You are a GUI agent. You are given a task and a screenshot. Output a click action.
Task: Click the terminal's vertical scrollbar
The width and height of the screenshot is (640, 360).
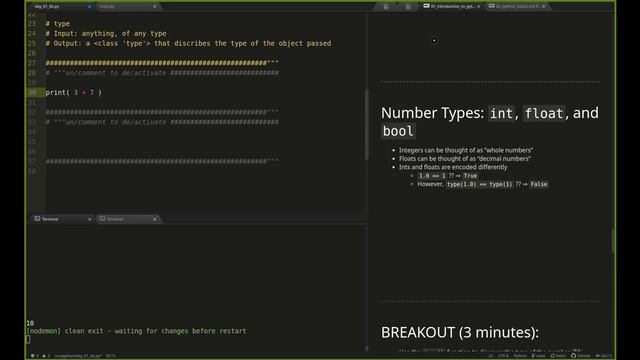click(x=366, y=349)
